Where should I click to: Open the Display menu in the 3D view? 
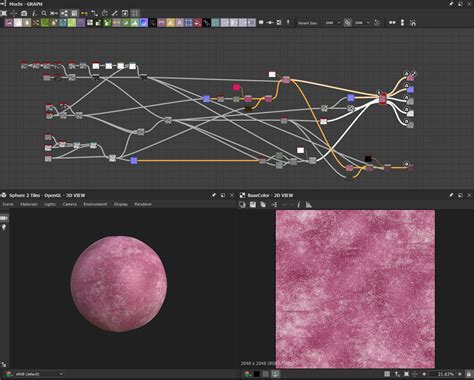[x=121, y=204]
